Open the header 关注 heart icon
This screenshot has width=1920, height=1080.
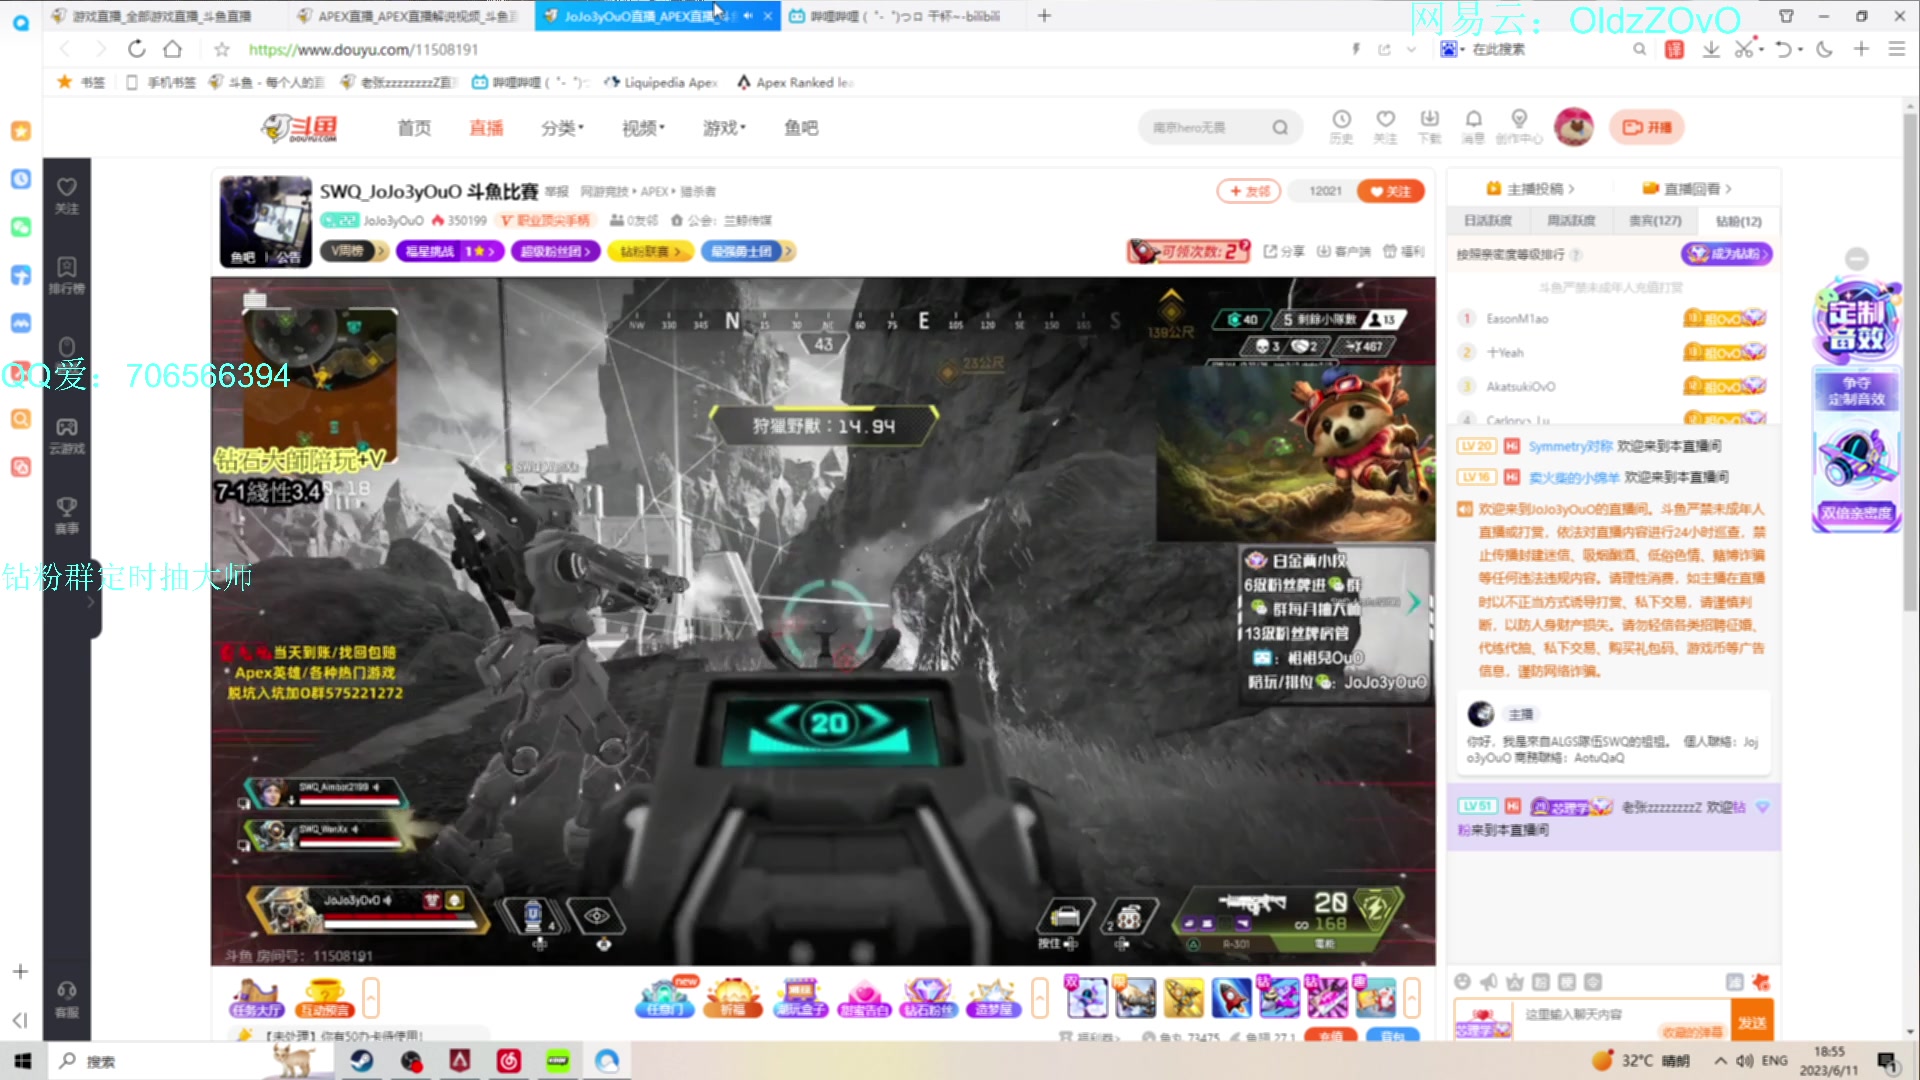[1385, 126]
